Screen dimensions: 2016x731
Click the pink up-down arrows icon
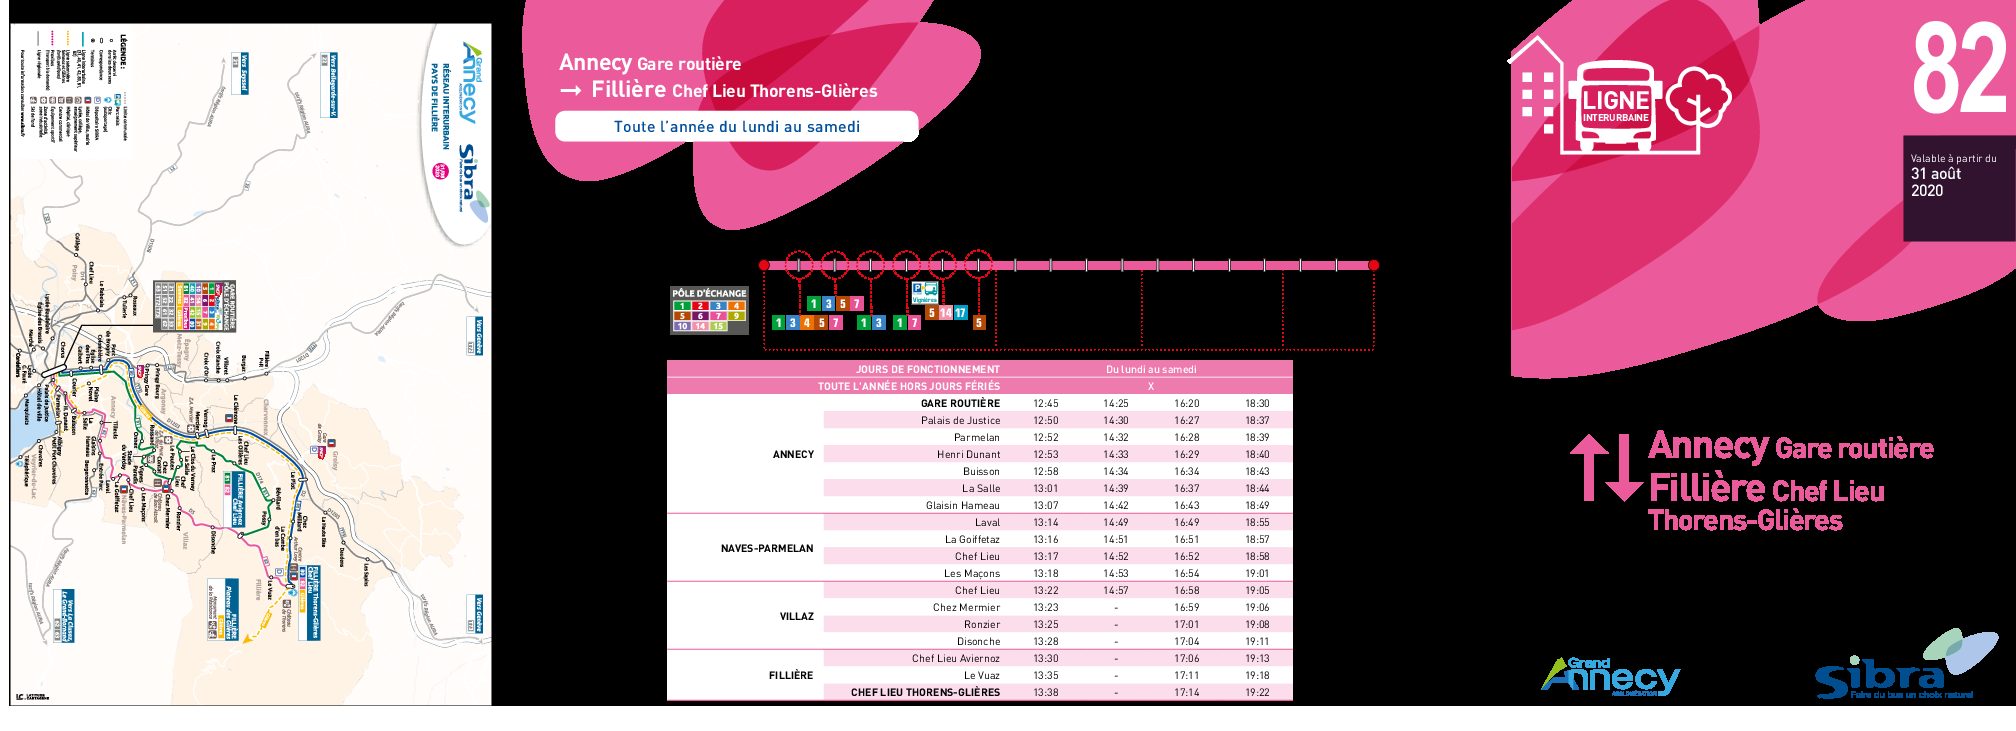click(x=1606, y=467)
